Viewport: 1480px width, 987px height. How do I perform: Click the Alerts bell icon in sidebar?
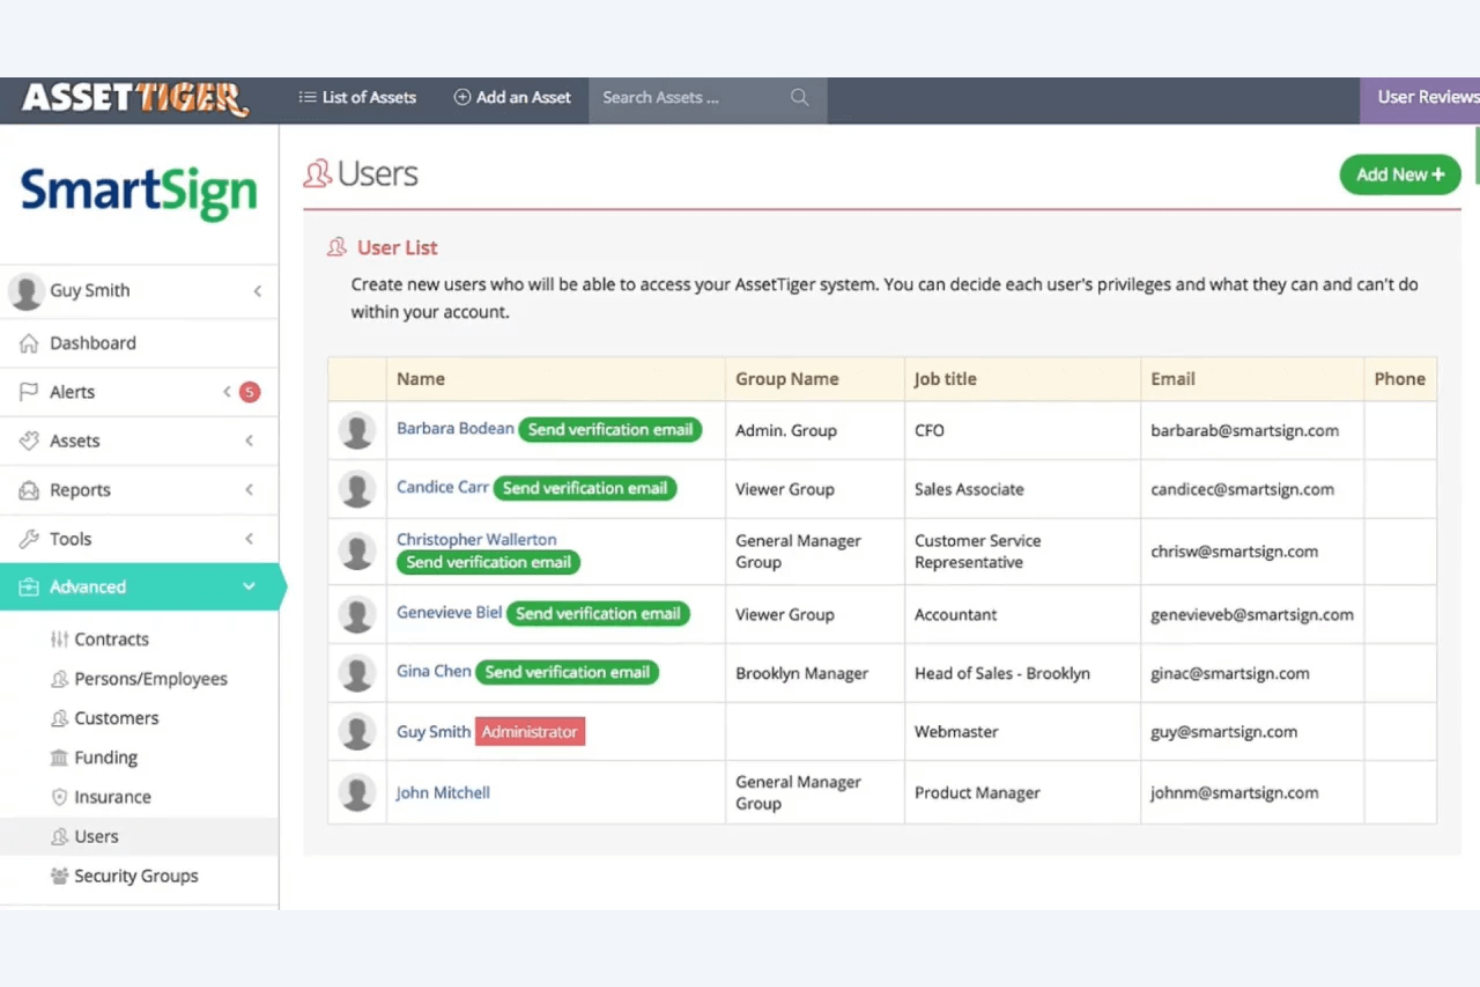click(x=28, y=391)
